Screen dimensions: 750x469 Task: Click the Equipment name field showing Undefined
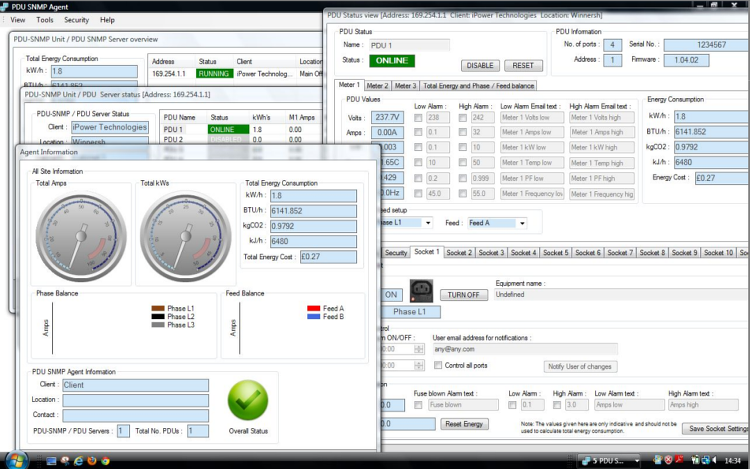[620, 294]
